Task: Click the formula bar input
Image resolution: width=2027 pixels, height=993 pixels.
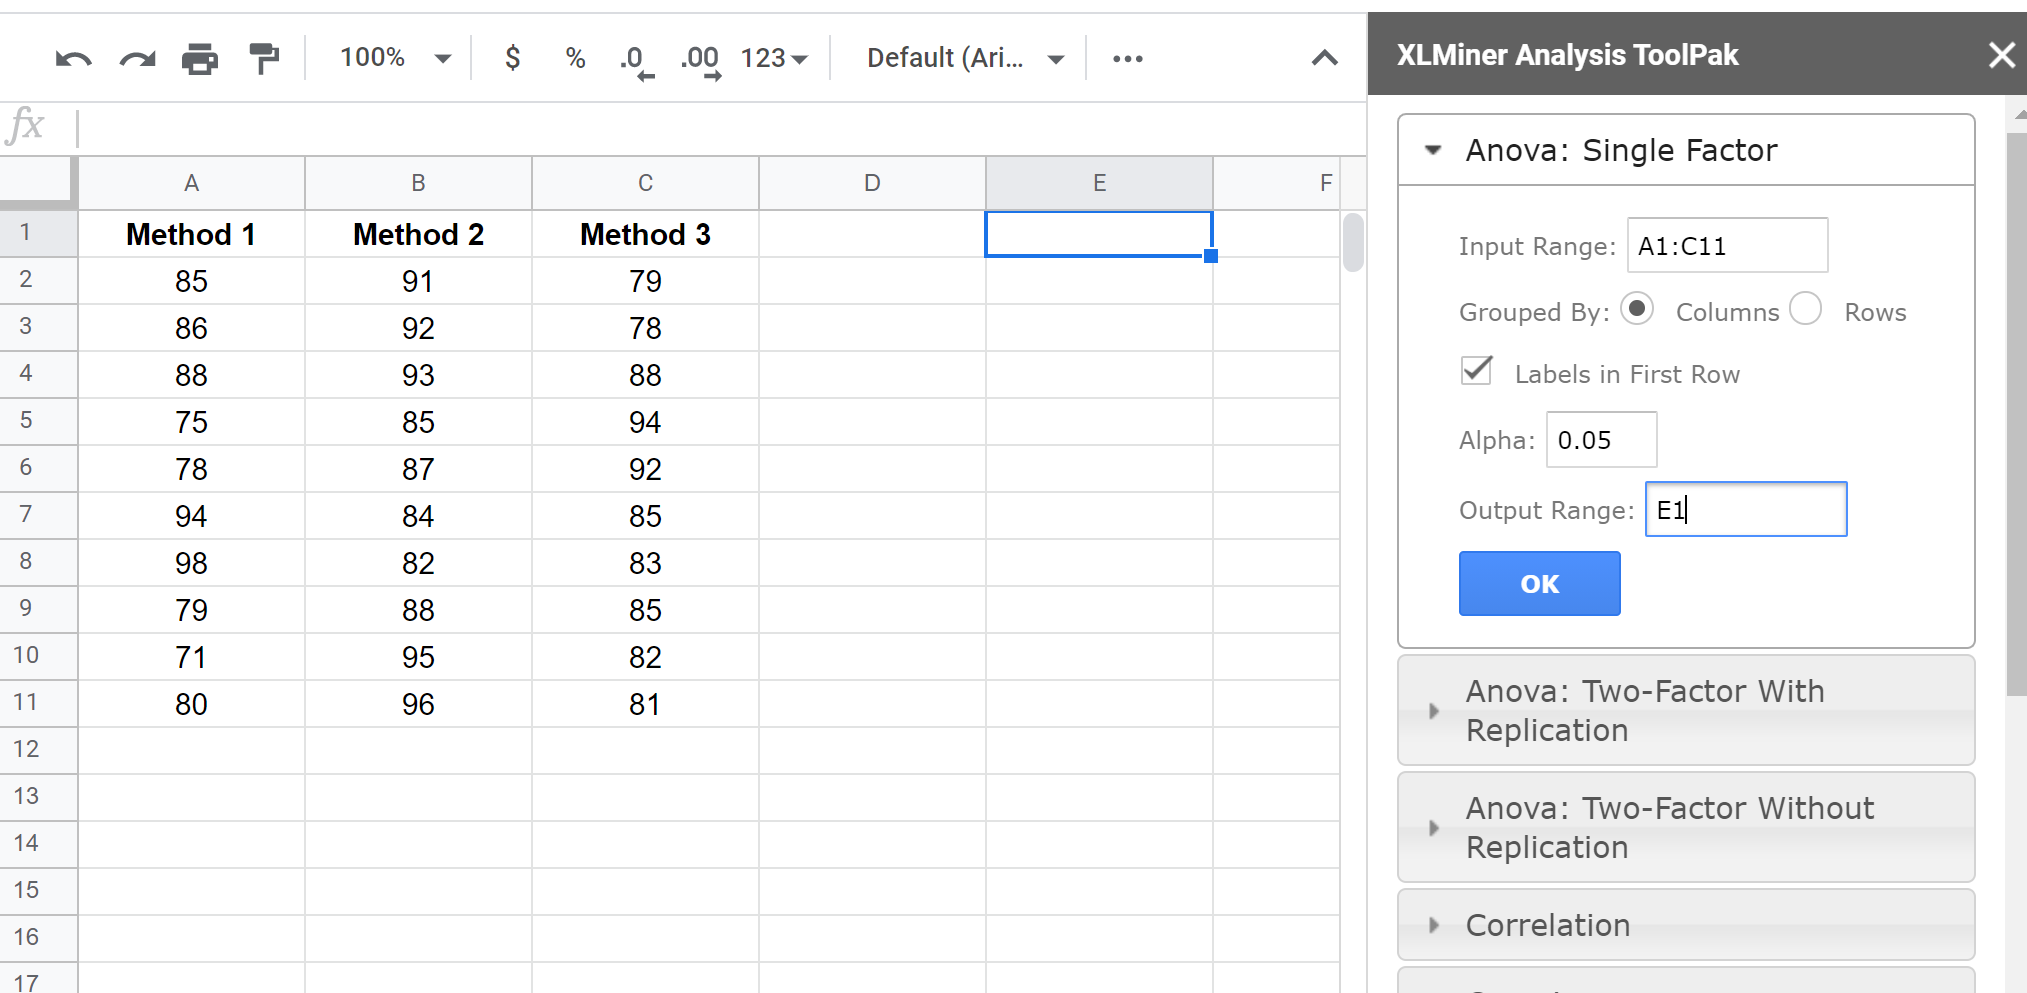Action: coord(720,128)
